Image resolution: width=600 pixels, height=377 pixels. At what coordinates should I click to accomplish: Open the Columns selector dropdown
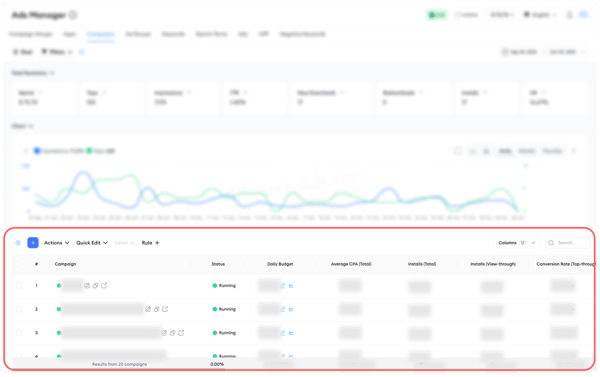pyautogui.click(x=517, y=243)
